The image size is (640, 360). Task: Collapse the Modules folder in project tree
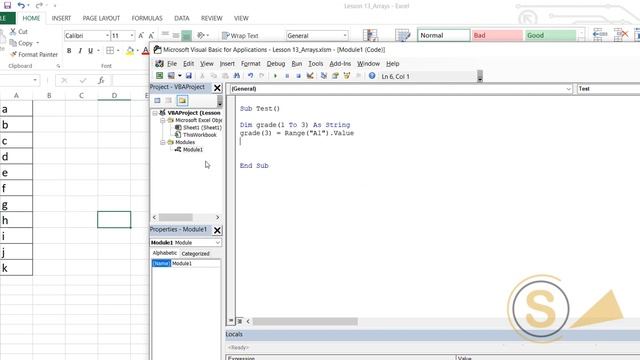[162, 142]
